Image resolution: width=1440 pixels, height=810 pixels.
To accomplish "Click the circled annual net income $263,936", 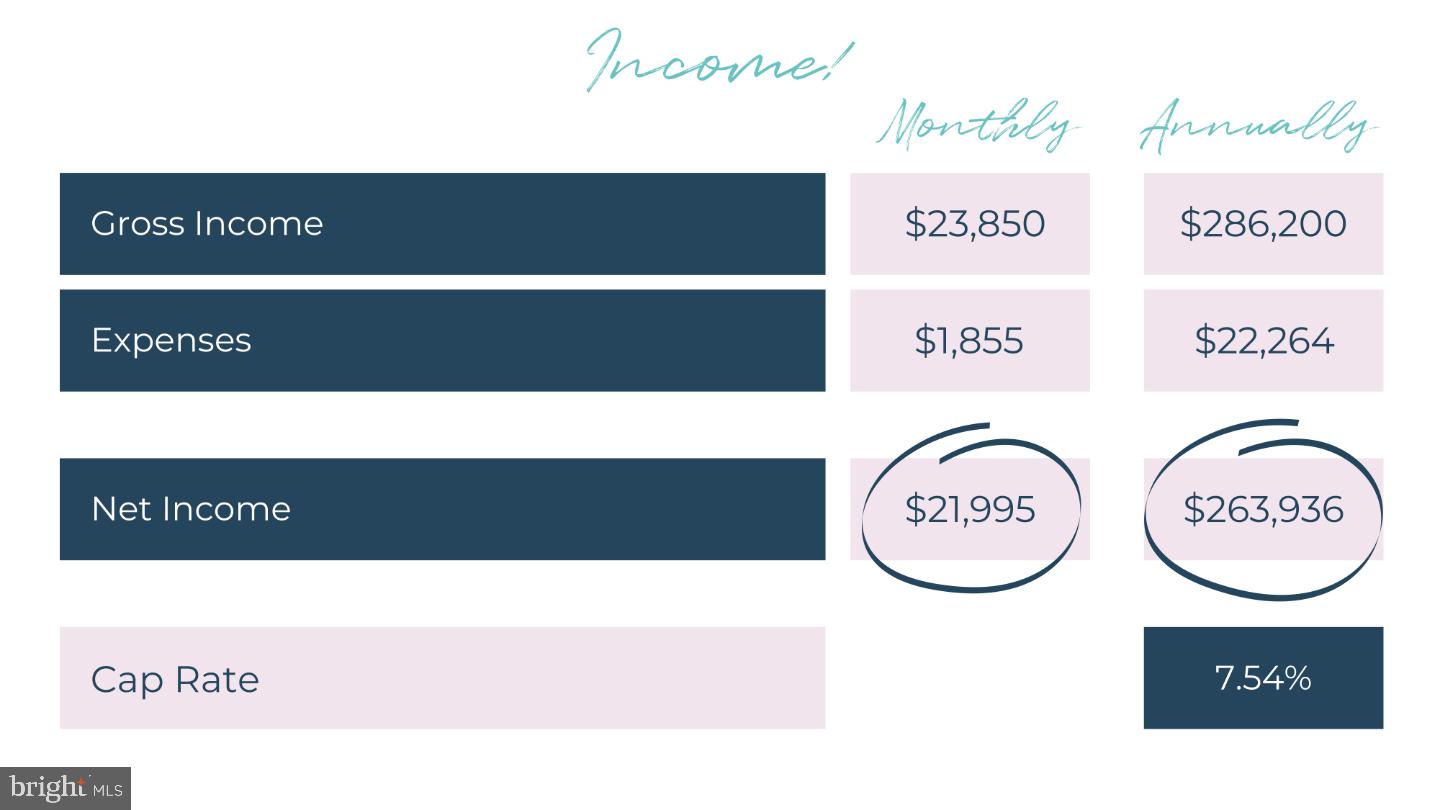I will click(1263, 509).
